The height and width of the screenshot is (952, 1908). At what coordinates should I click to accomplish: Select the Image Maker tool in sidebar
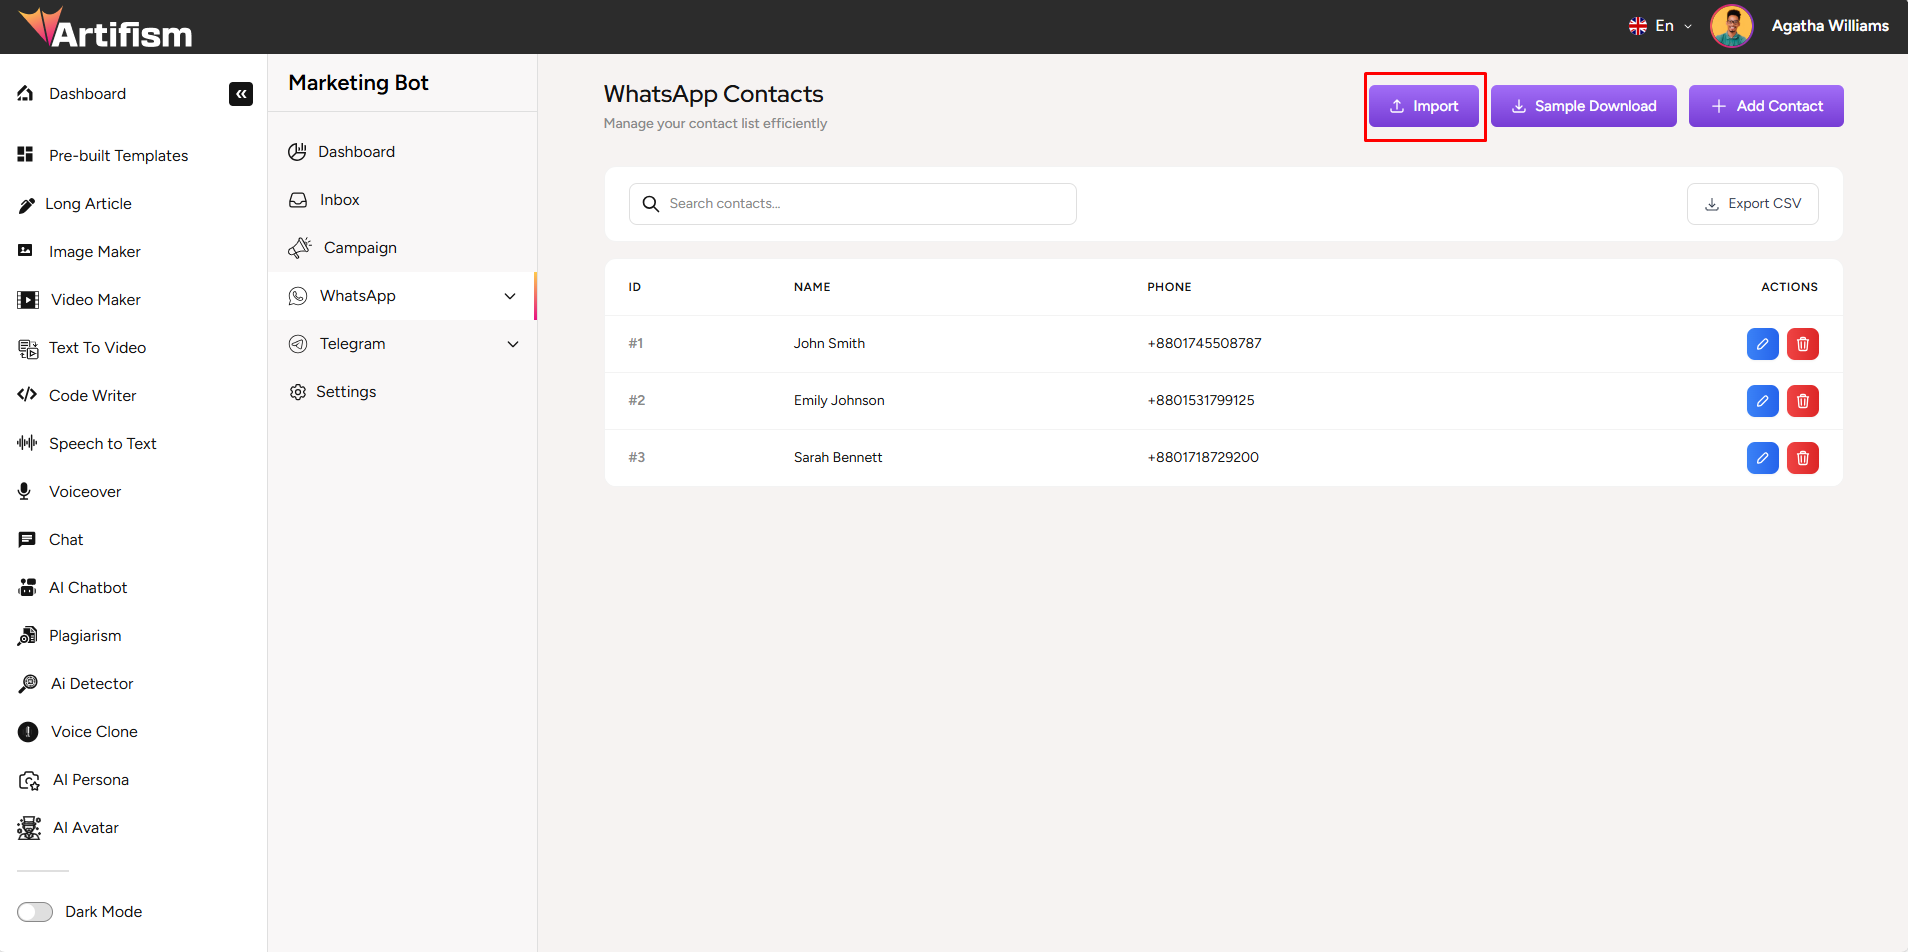(x=94, y=251)
